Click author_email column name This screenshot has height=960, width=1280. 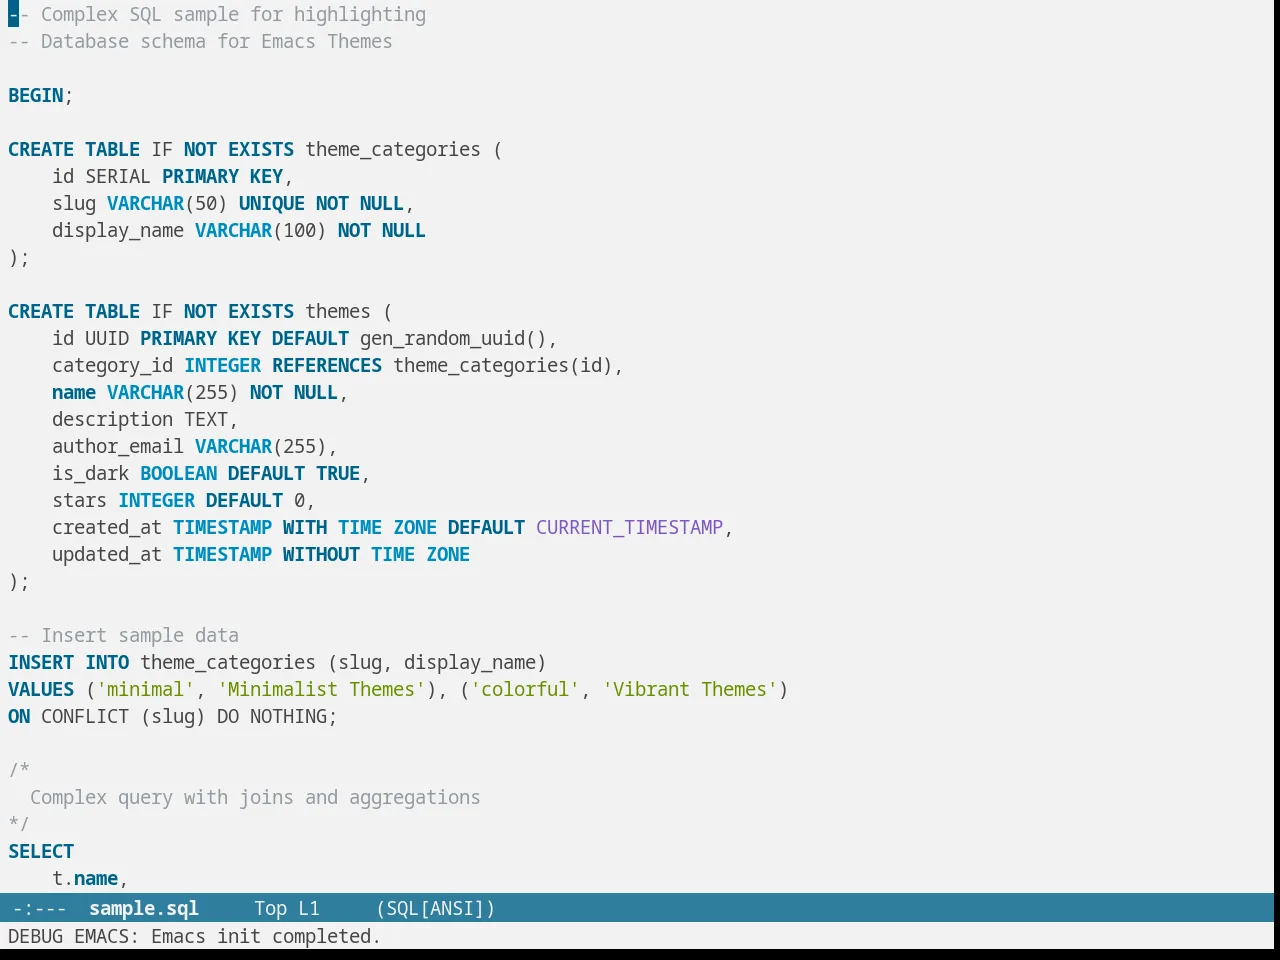click(118, 446)
